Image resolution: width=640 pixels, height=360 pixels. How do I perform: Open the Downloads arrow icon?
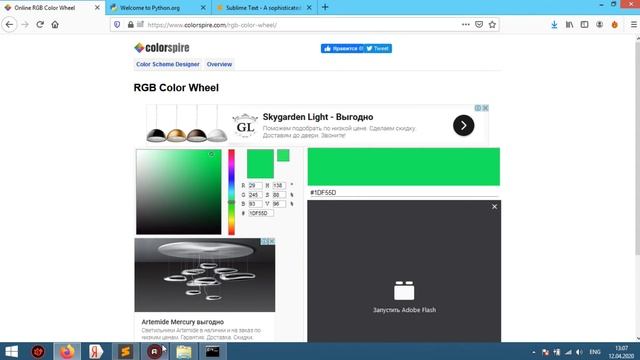(554, 24)
